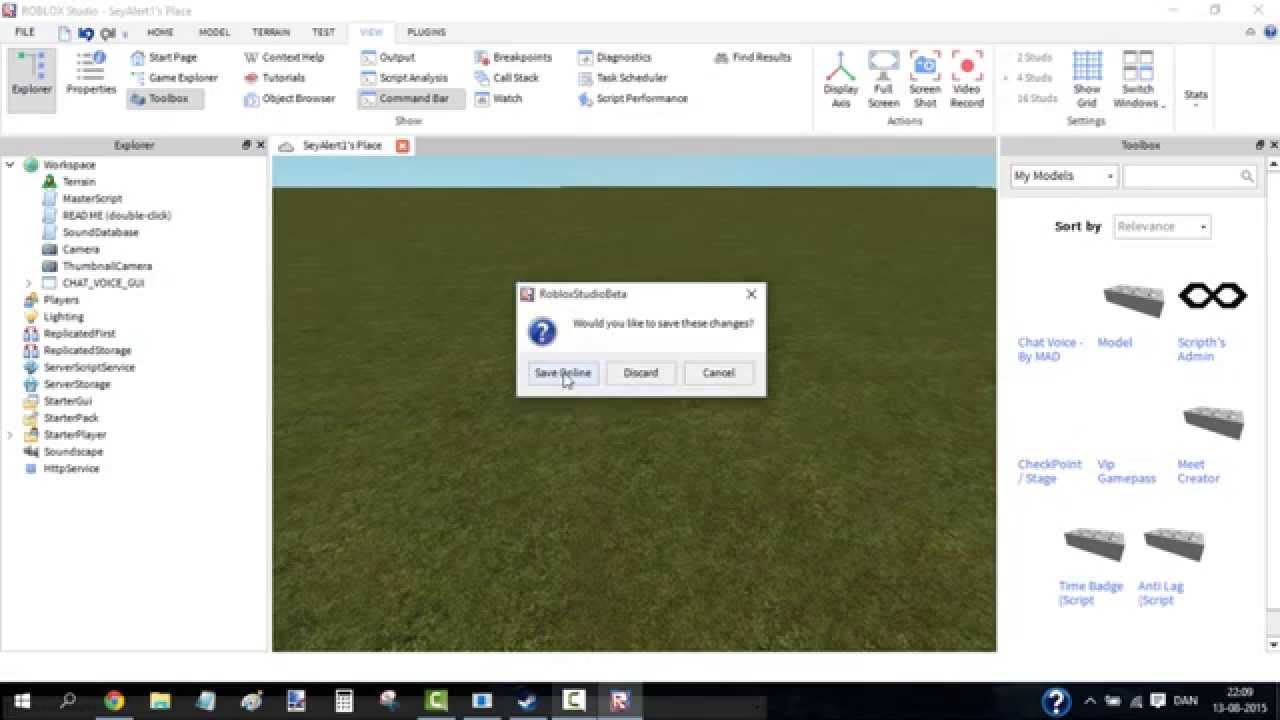Select 16 Studs grid size
Image resolution: width=1280 pixels, height=720 pixels.
coord(1036,99)
